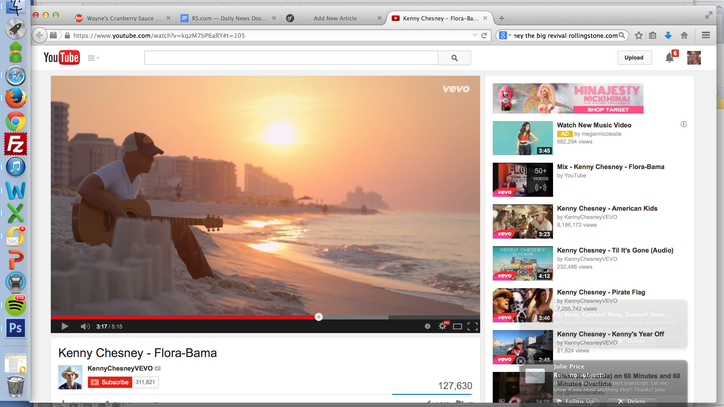Open the Minajesty Shop Target ad banner
The height and width of the screenshot is (407, 724).
coord(568,98)
